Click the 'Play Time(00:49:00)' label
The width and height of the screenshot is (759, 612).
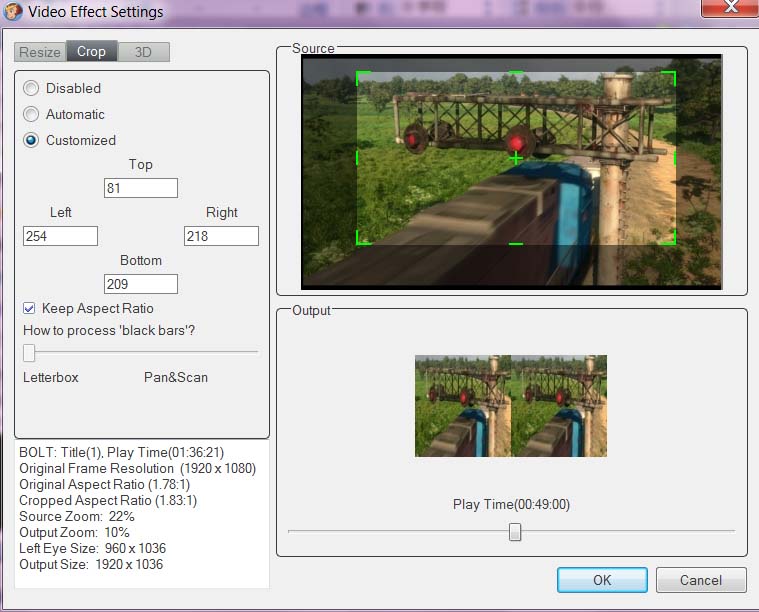coord(511,505)
